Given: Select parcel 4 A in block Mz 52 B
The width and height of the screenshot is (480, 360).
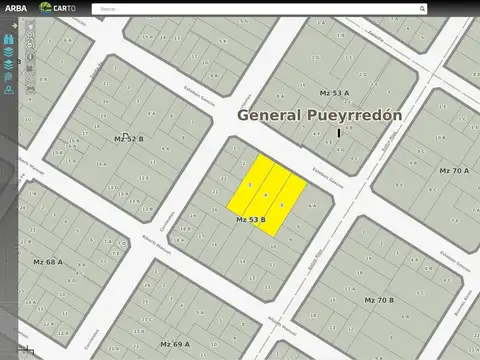Looking at the screenshot, I should point(151,114).
